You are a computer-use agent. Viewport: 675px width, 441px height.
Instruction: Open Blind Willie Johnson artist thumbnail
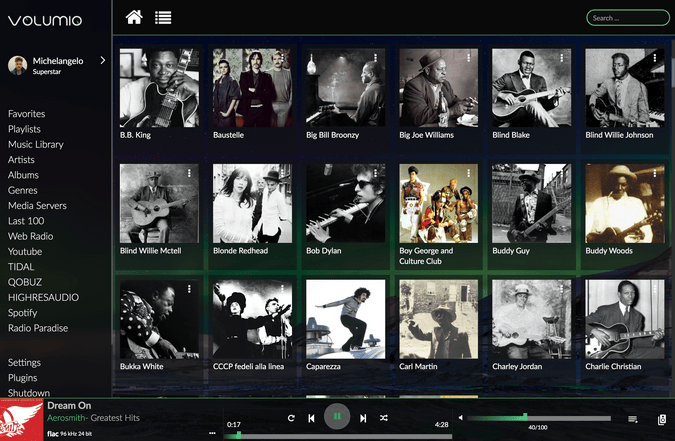point(624,88)
